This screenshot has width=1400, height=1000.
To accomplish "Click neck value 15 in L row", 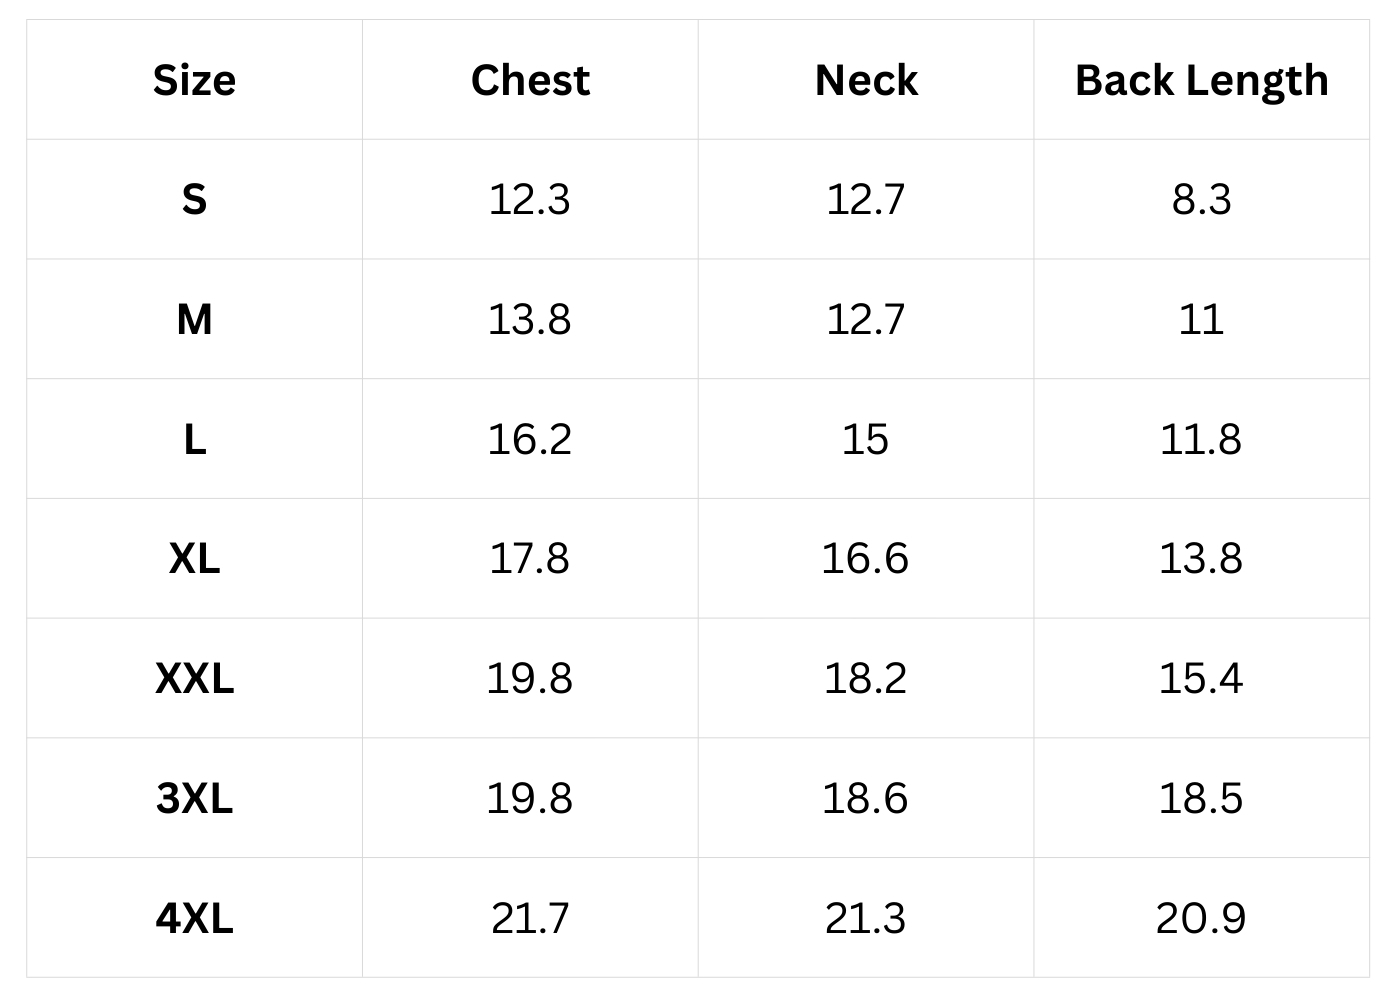I will pos(866,439).
